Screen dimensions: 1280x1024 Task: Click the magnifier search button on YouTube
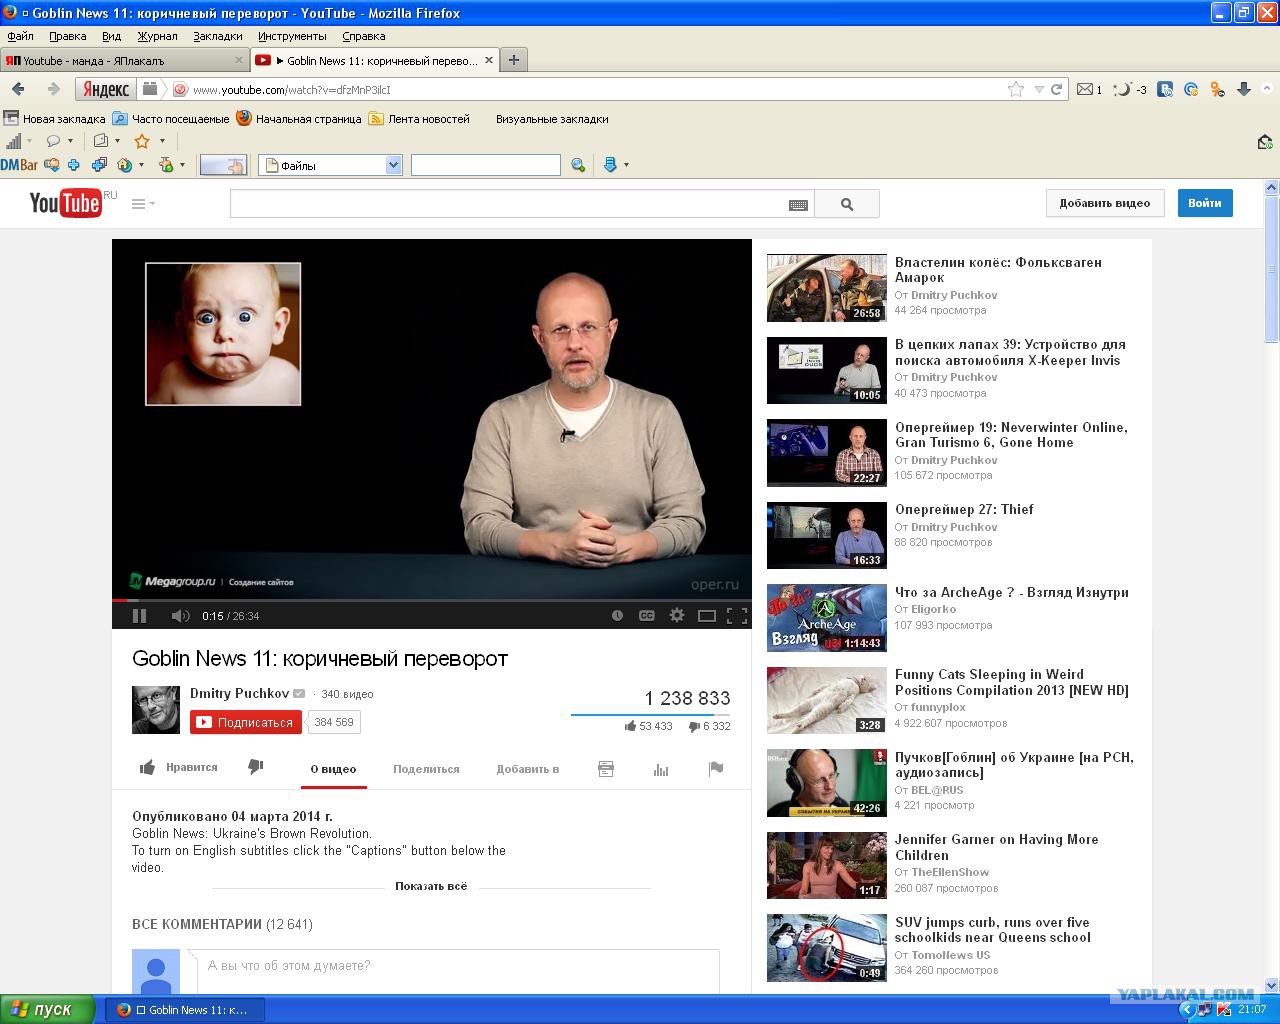(x=847, y=203)
